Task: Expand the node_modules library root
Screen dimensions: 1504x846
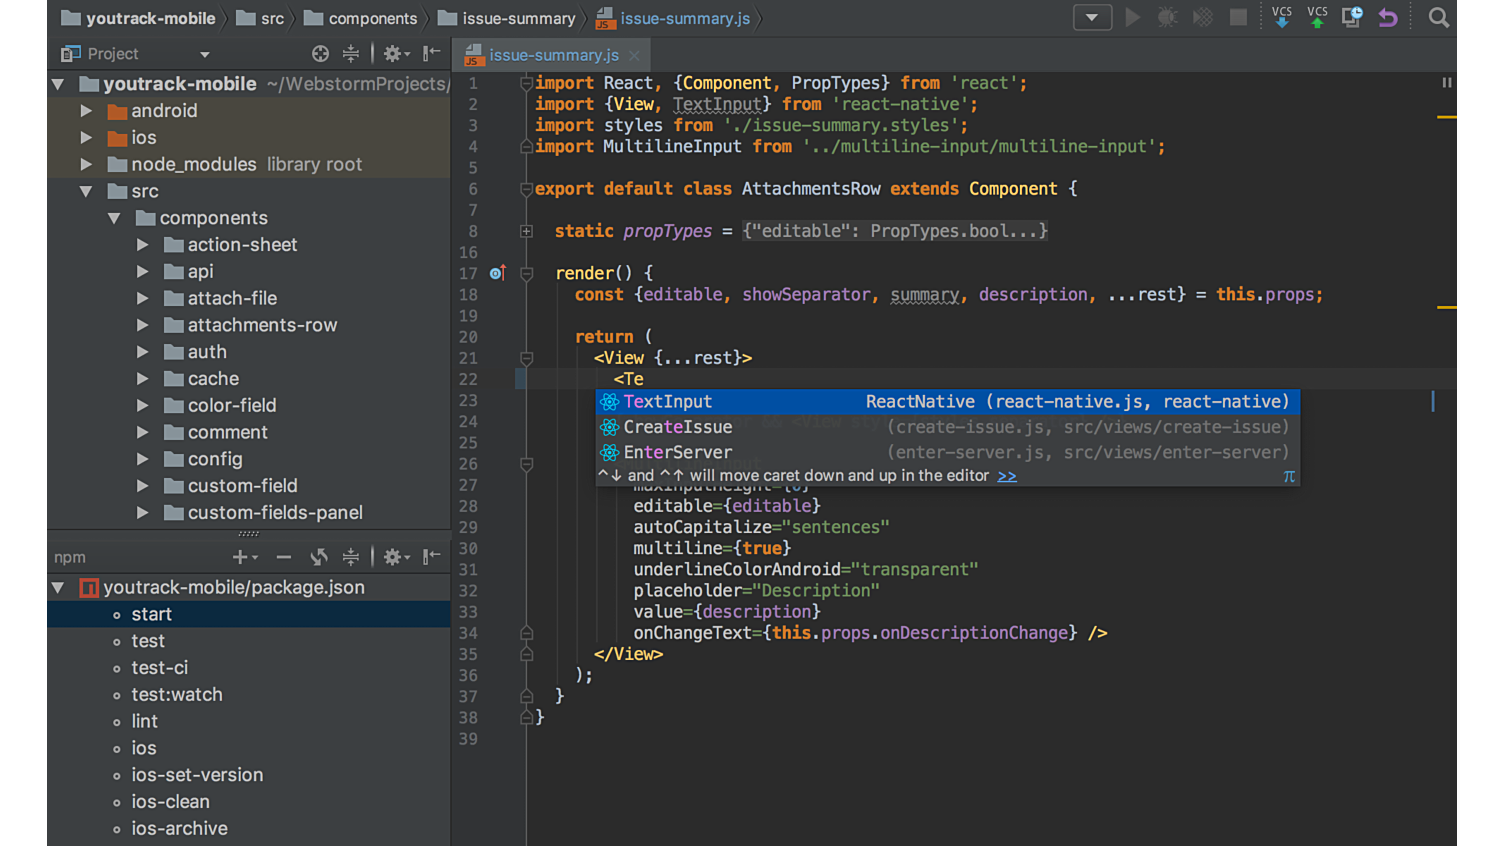Action: 86,163
